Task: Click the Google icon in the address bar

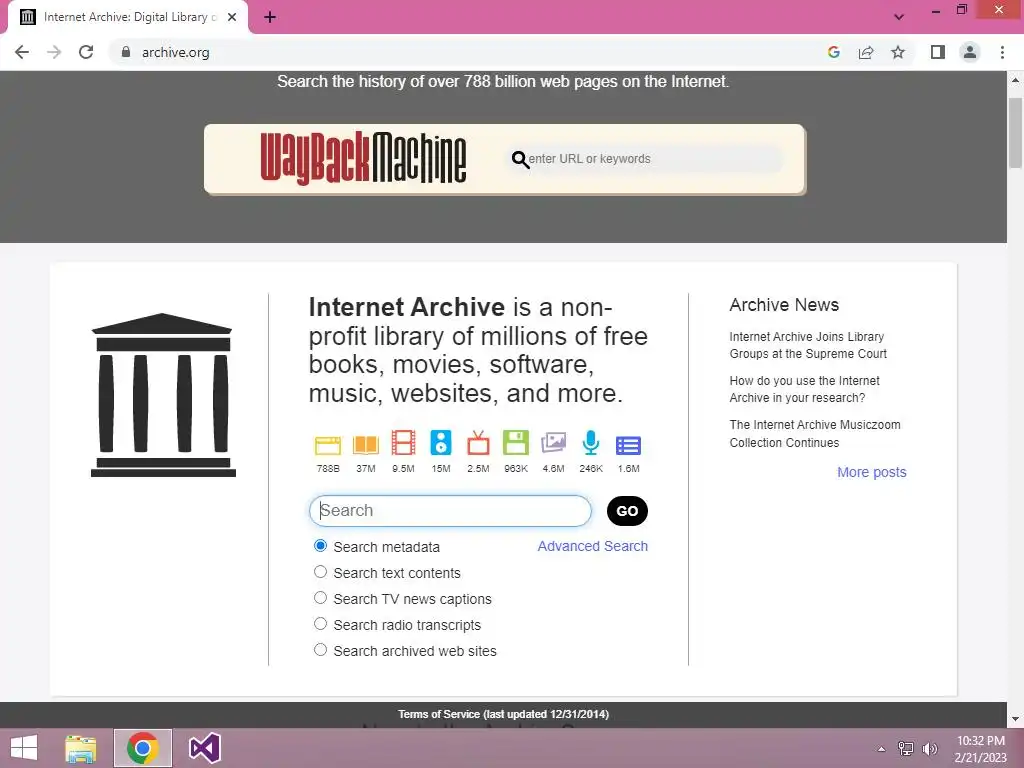Action: coord(833,52)
